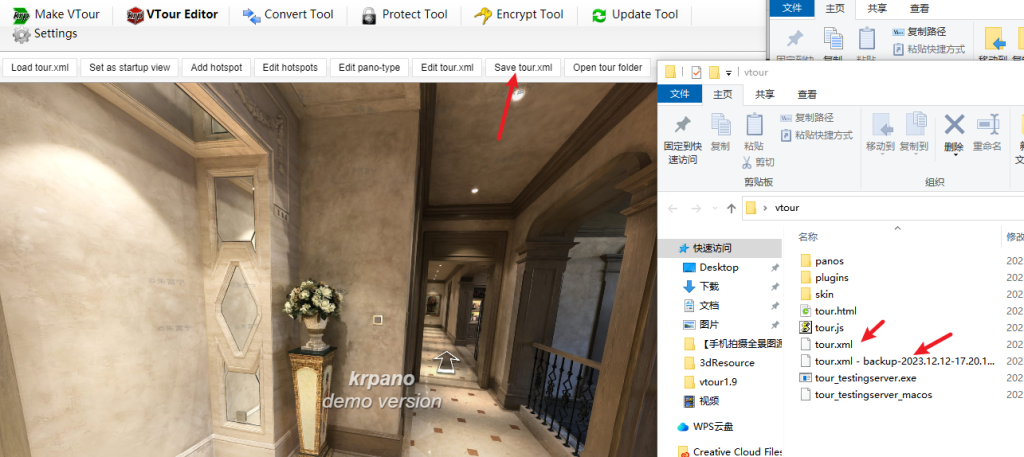1024x457 pixels.
Task: Click the Edit hotspots button
Action: [290, 68]
